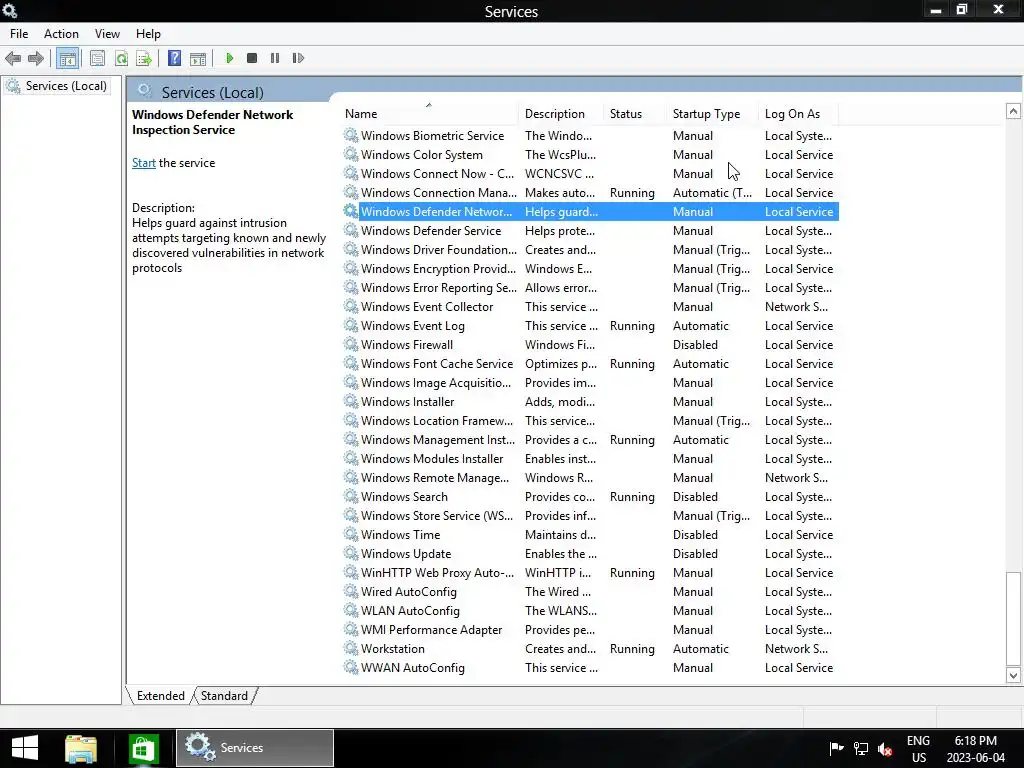Click the gear icon for Windows Defender Network row
1024x768 pixels.
(351, 212)
